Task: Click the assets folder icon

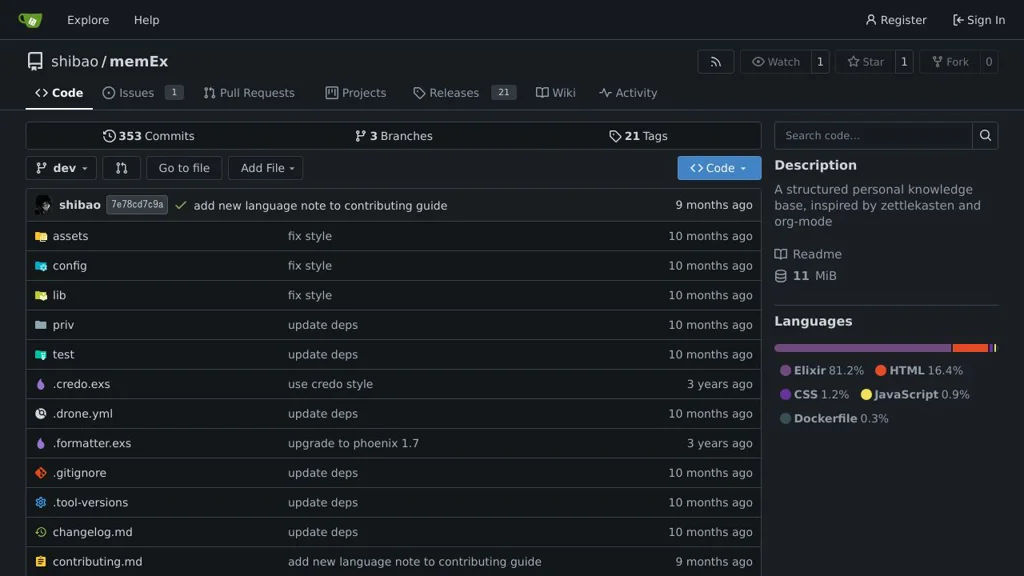Action: [41, 236]
